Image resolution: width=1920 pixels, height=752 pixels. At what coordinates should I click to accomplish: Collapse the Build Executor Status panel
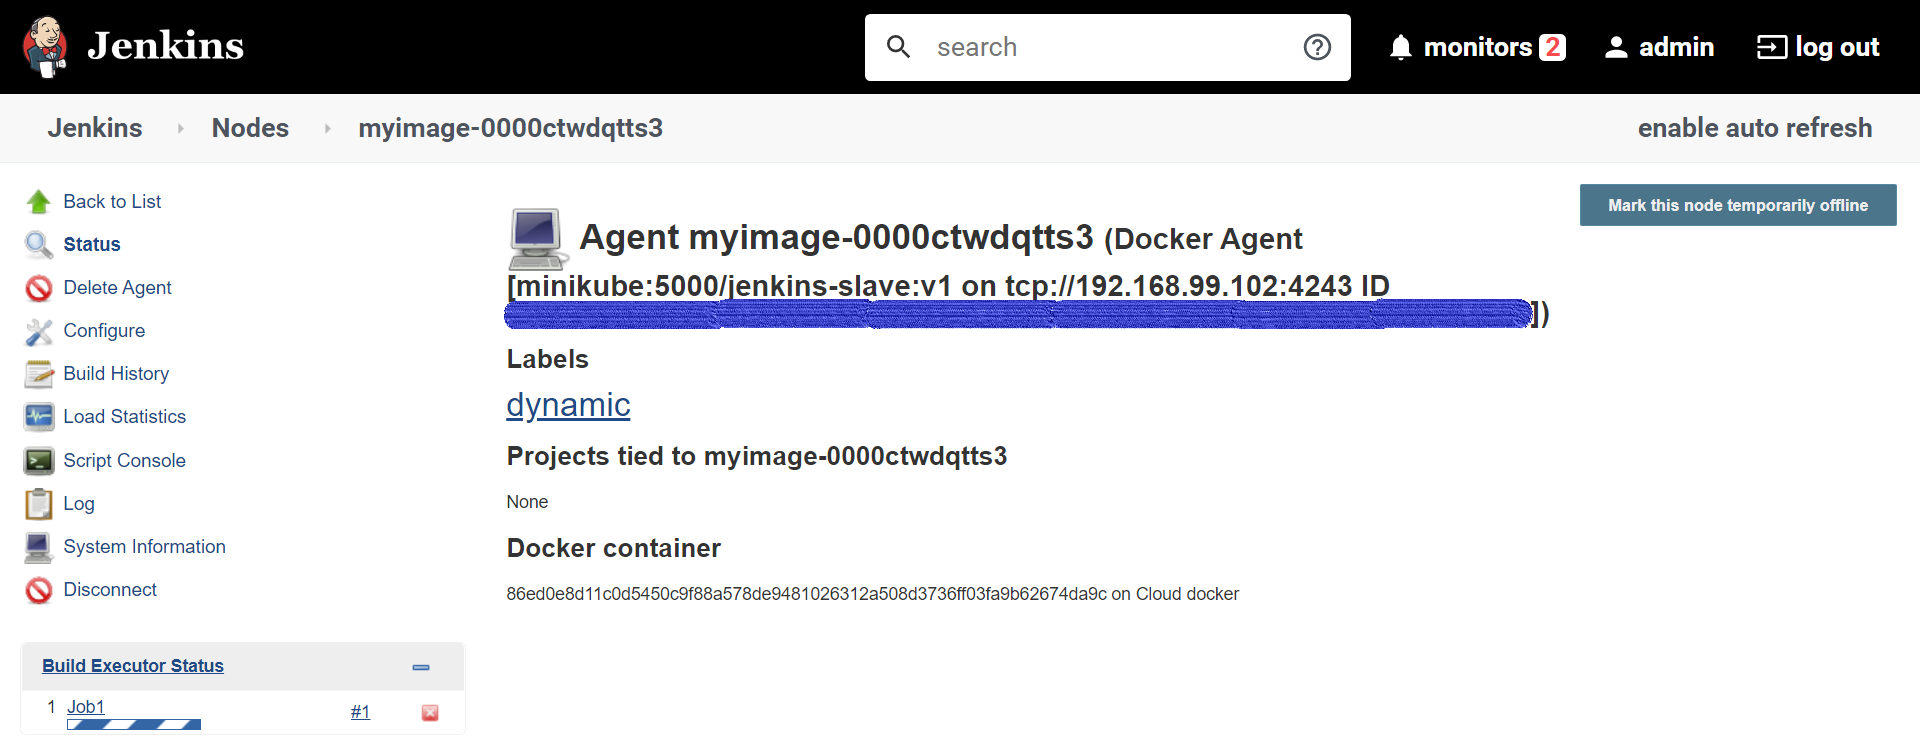coord(421,667)
